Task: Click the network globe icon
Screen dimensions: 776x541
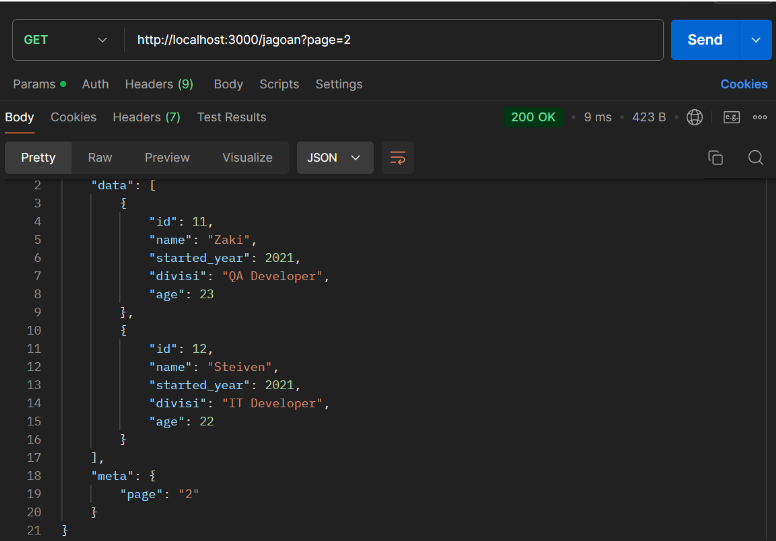Action: [694, 117]
